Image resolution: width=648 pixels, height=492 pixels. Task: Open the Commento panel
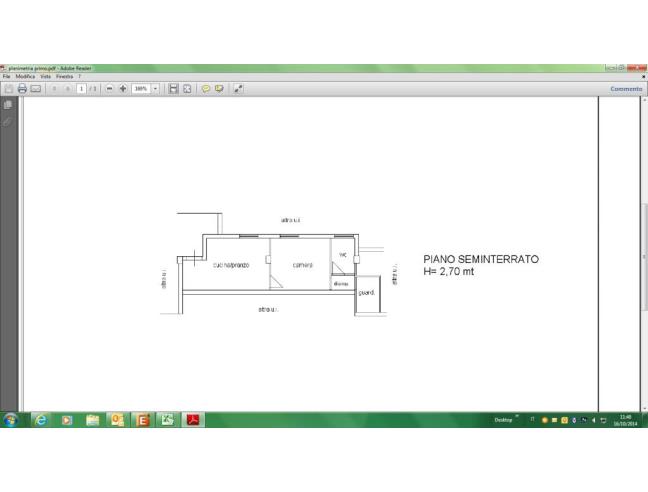coord(626,88)
